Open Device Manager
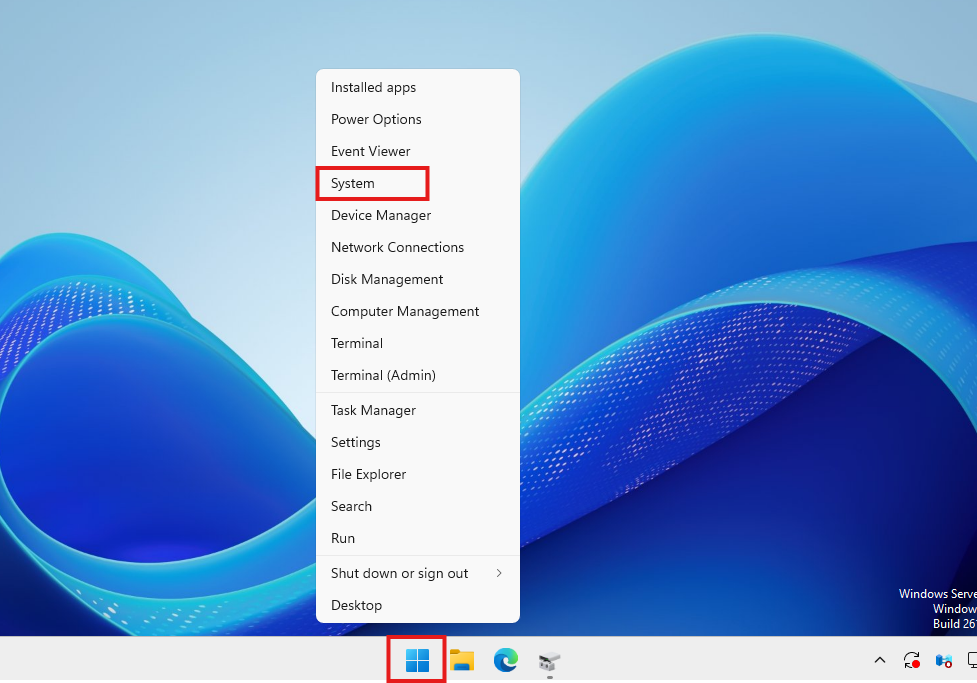The height and width of the screenshot is (683, 977). point(380,215)
